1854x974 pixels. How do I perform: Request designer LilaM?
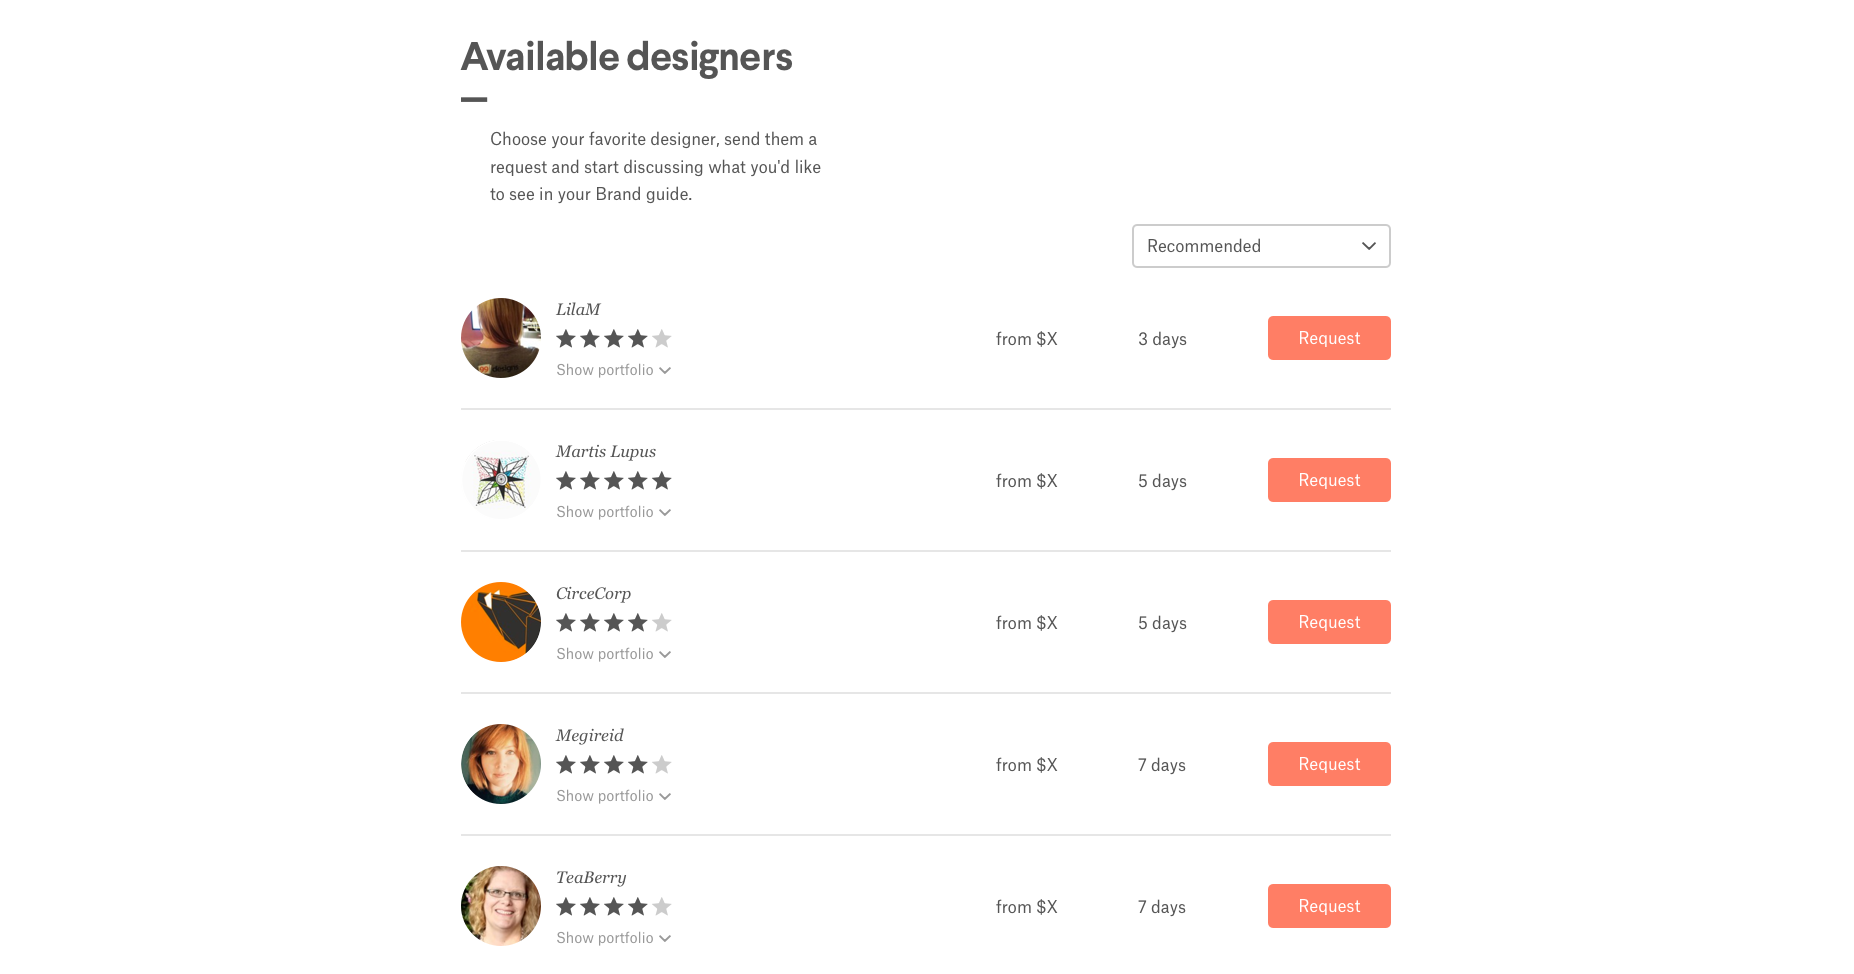coord(1328,338)
